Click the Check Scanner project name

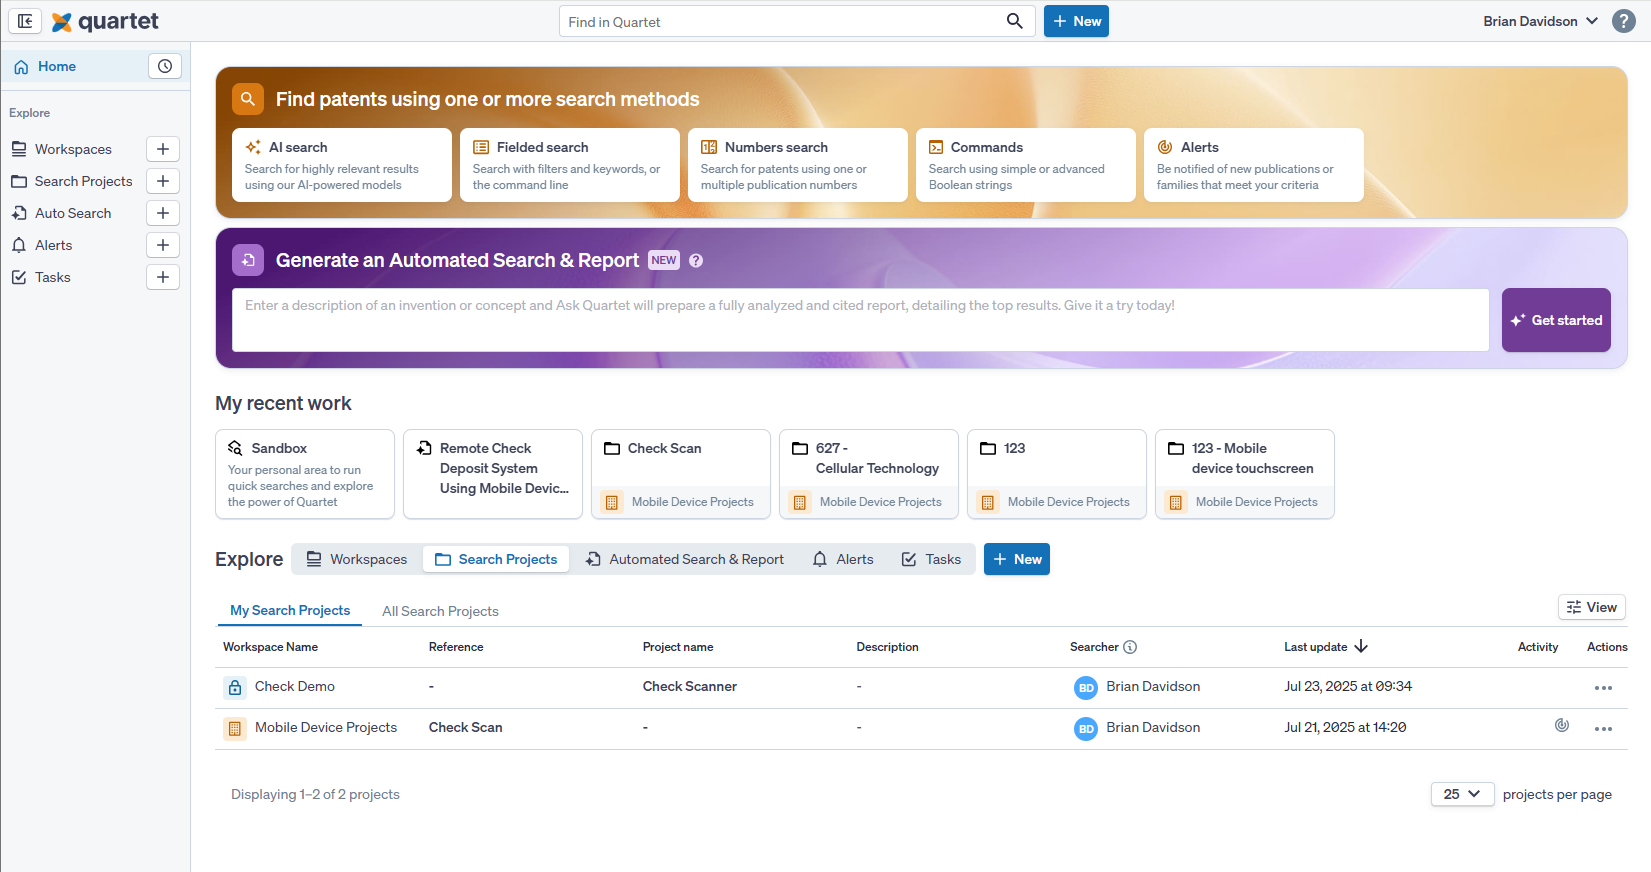(x=690, y=687)
